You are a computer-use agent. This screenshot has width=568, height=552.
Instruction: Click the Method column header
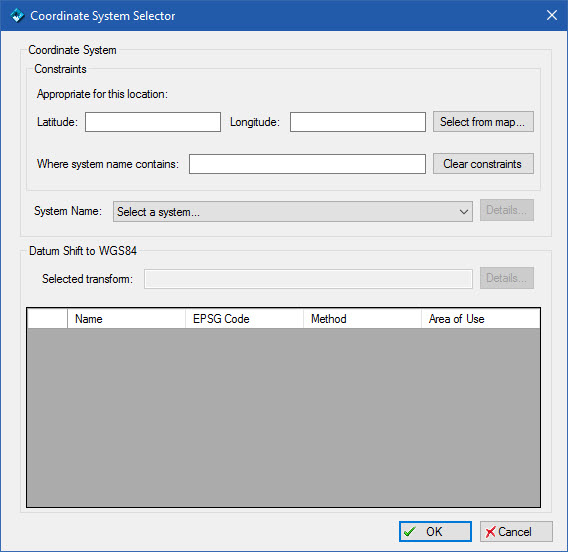363,319
